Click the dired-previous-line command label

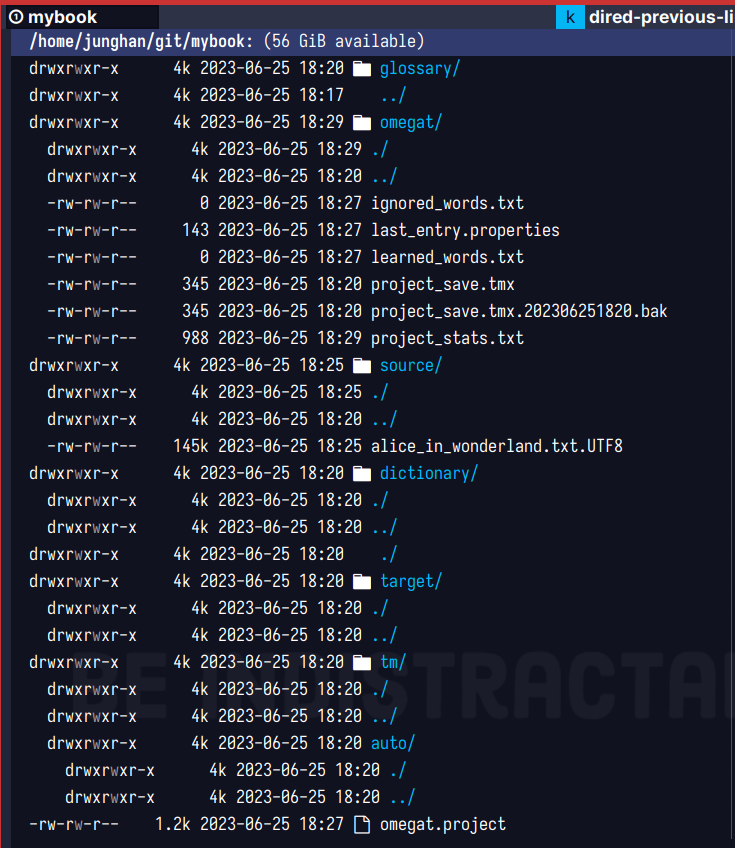(x=660, y=17)
